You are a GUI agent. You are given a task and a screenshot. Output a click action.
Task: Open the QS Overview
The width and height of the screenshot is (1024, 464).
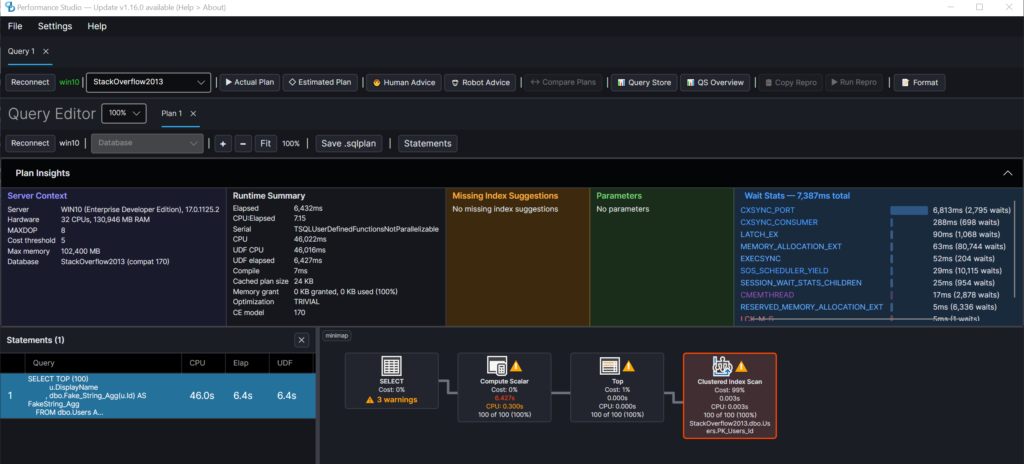(x=714, y=82)
